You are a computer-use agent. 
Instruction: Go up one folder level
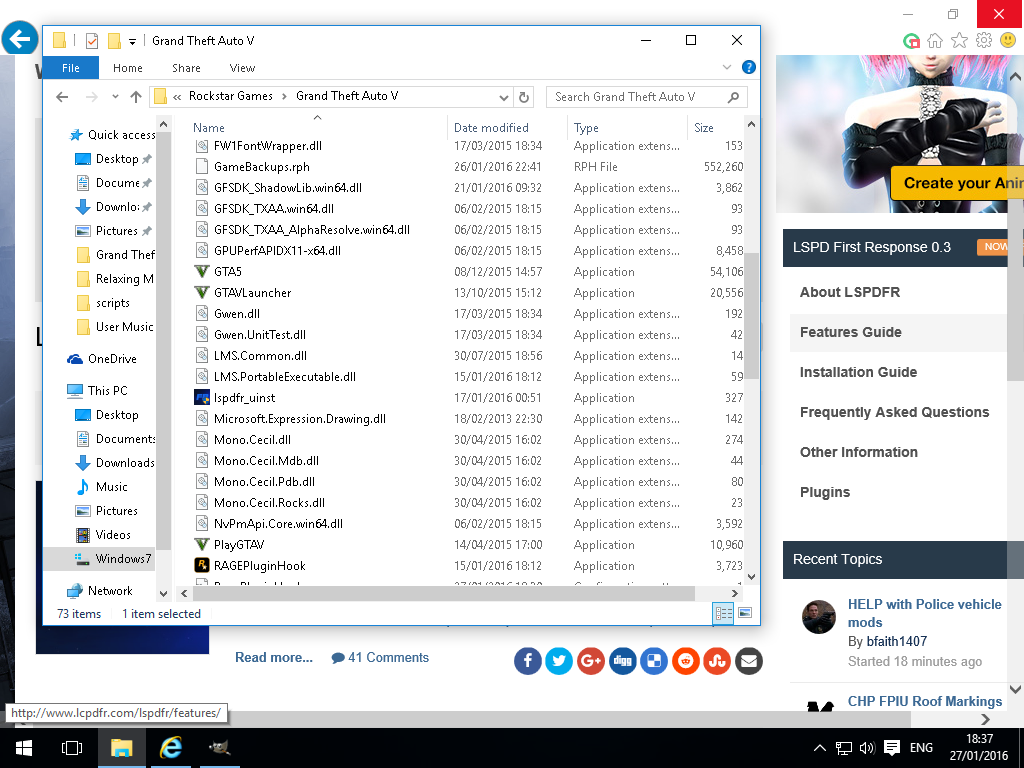coord(136,97)
